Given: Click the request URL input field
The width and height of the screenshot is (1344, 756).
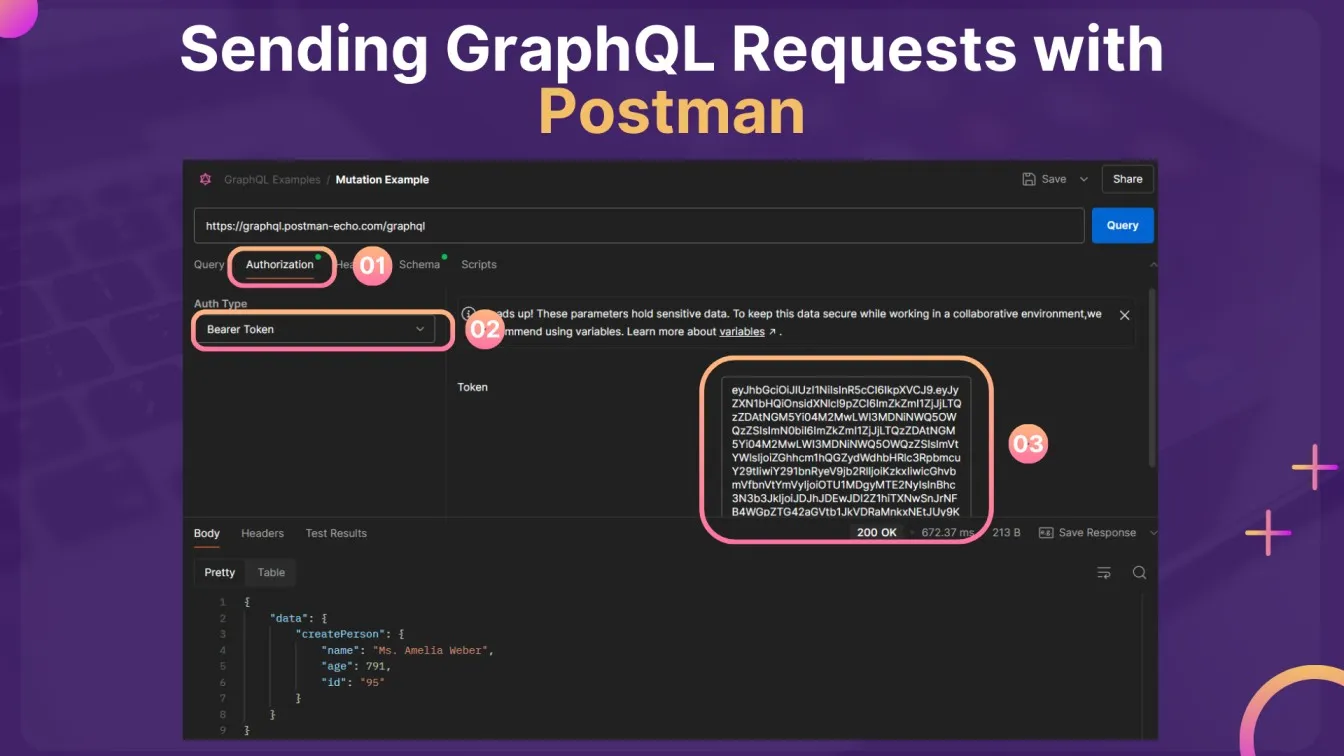Looking at the screenshot, I should click(x=639, y=226).
